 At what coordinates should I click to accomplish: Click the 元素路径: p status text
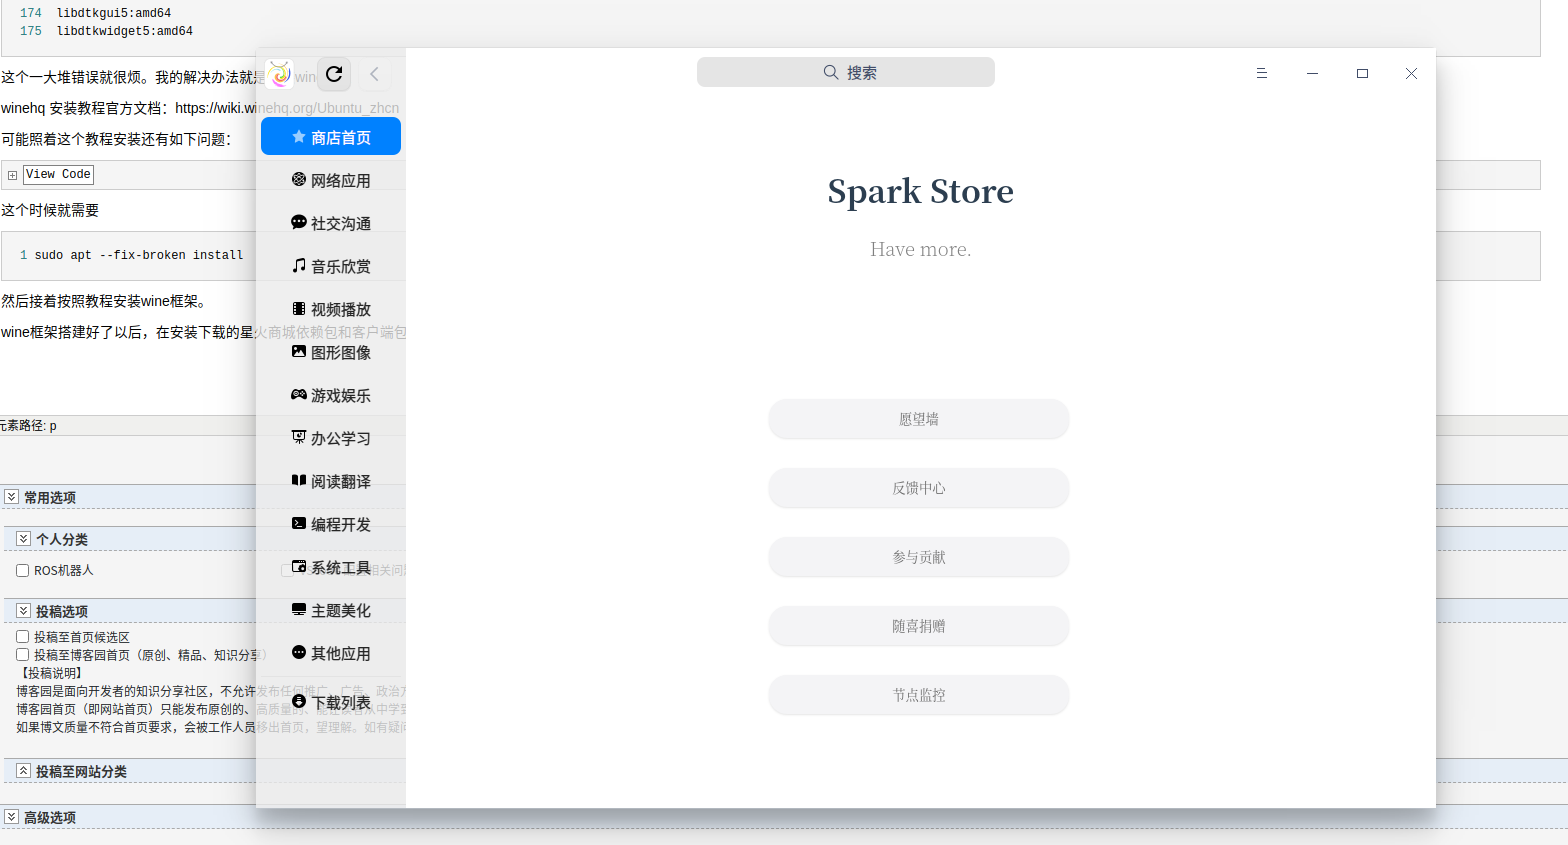click(x=28, y=425)
